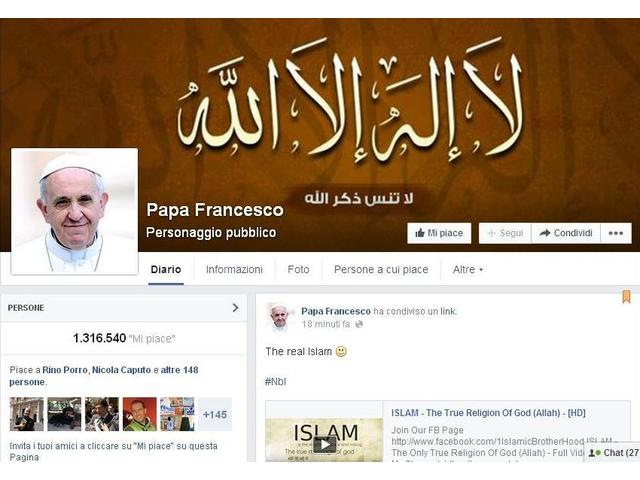This screenshot has height=480, width=640.
Task: Expand the Altre tab dropdown
Action: pyautogui.click(x=468, y=269)
